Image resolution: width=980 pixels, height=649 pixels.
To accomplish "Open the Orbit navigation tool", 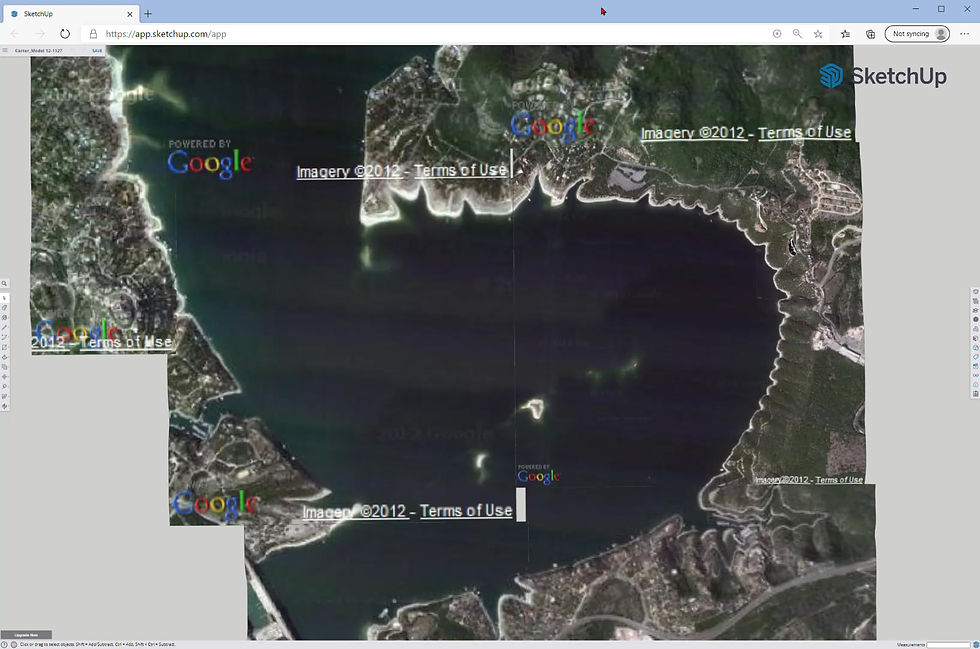I will (x=4, y=406).
